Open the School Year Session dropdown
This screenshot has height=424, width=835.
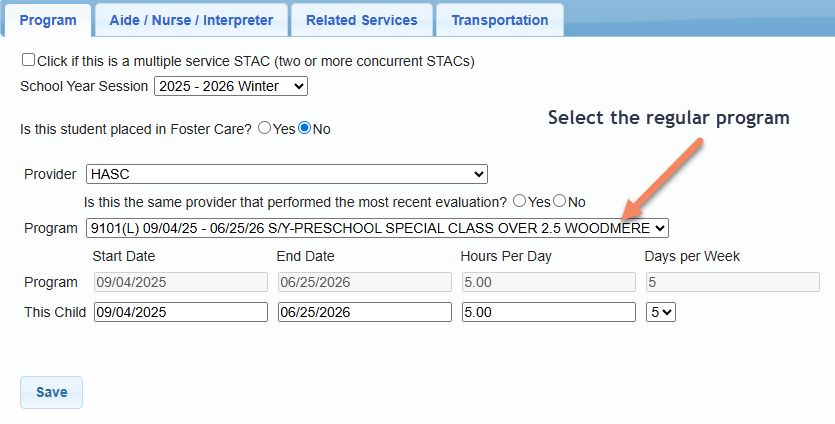[x=231, y=87]
